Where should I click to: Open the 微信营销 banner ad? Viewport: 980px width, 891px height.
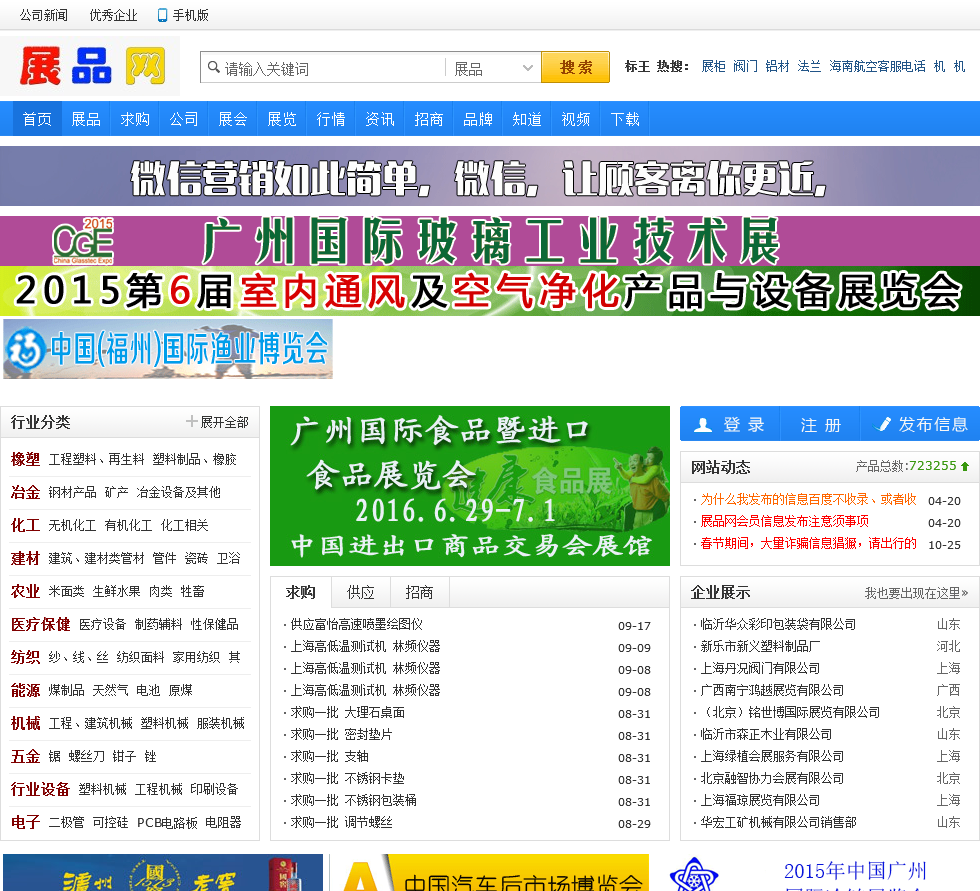(490, 177)
